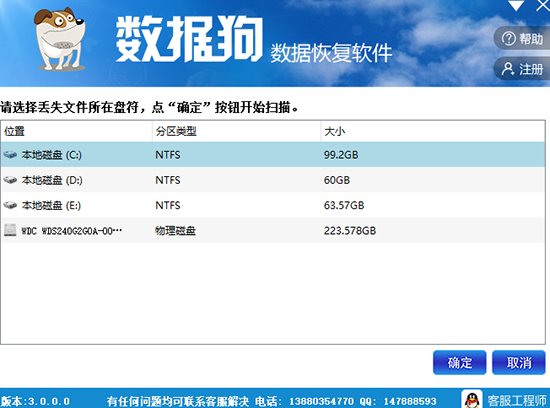Click the QQ number 147888593
The image size is (550, 408).
point(410,401)
